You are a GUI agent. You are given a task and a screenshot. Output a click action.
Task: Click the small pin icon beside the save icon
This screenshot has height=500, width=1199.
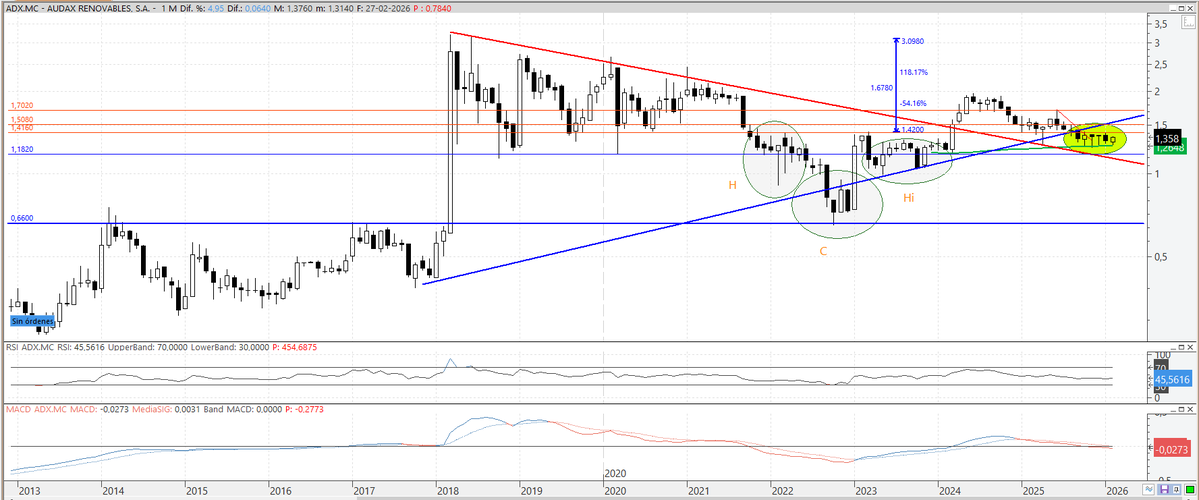coord(1175,489)
